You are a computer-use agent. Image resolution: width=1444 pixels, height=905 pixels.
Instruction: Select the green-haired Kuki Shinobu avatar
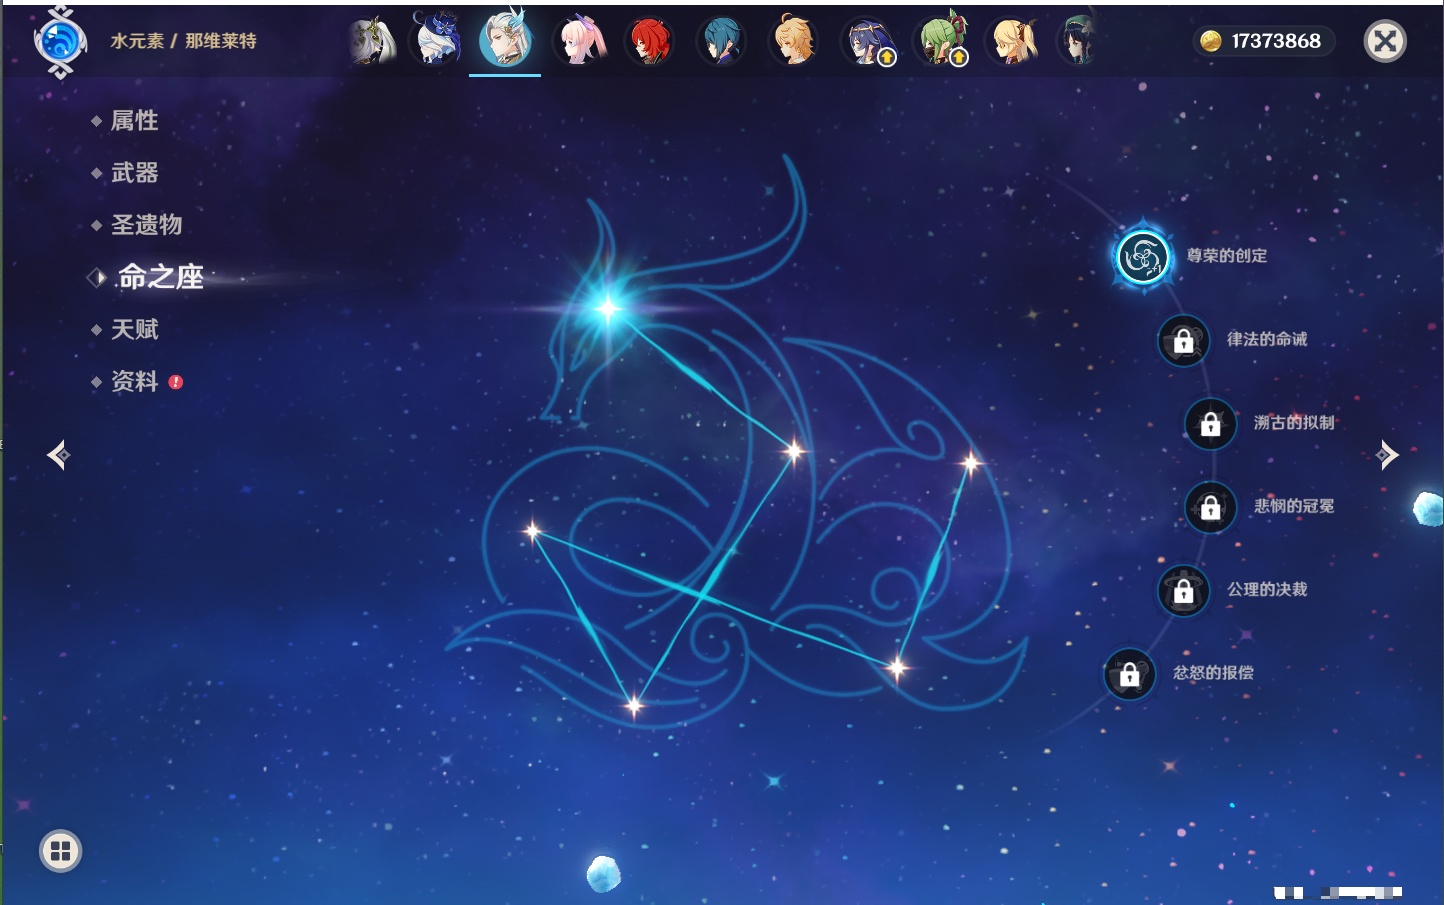[941, 41]
